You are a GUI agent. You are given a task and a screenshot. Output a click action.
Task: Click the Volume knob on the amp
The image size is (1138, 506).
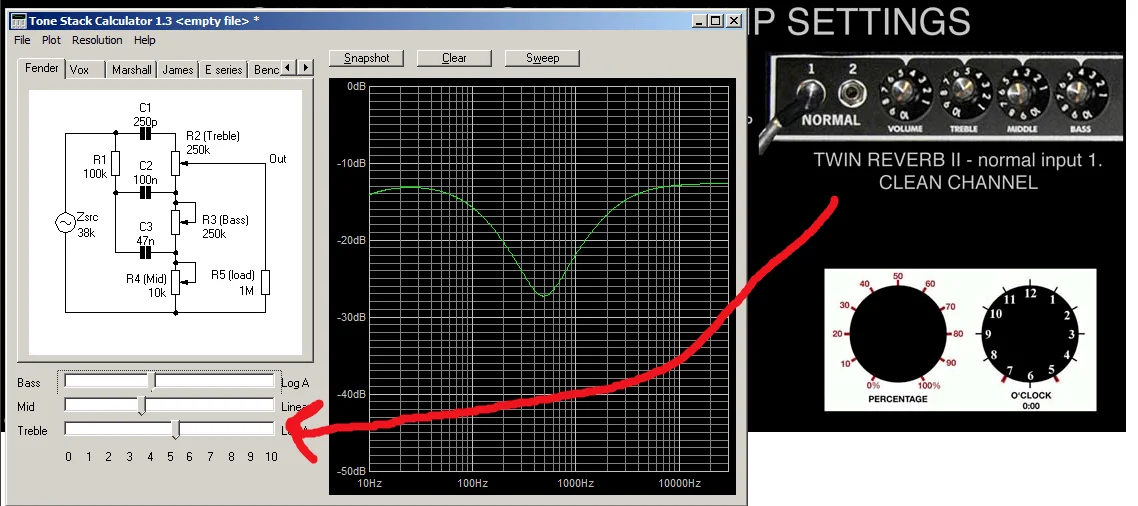click(905, 91)
